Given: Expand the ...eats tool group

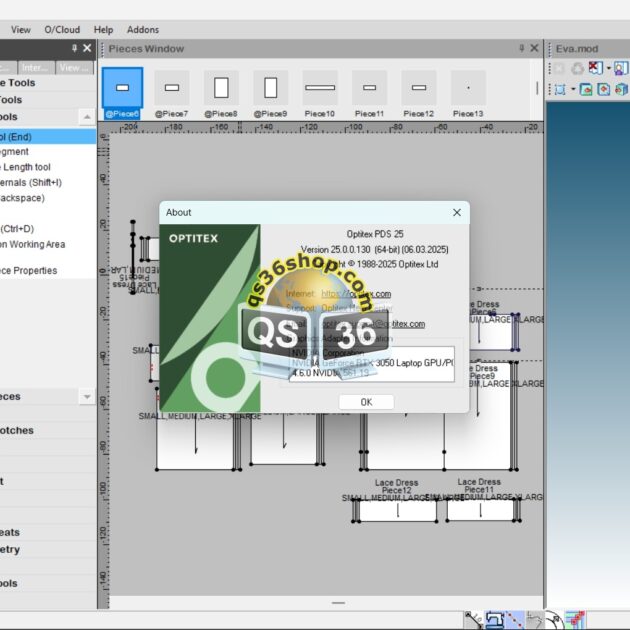Looking at the screenshot, I should point(48,532).
